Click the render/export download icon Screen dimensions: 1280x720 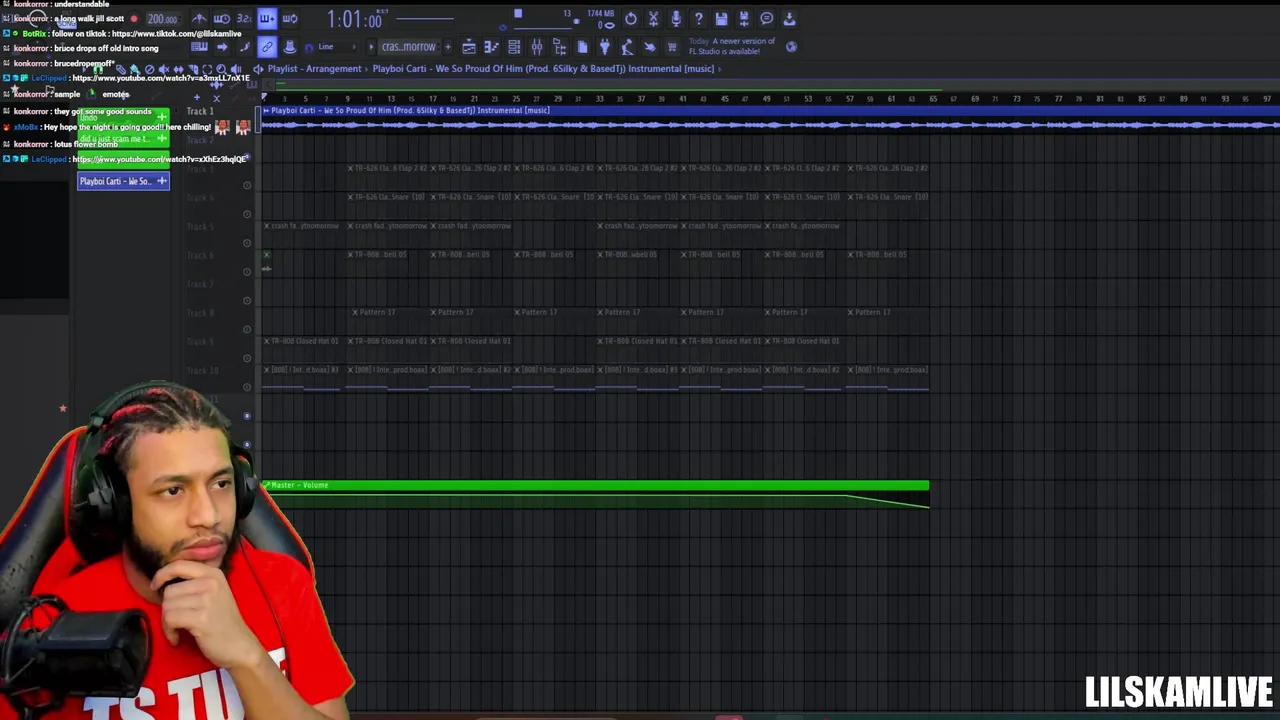[789, 19]
